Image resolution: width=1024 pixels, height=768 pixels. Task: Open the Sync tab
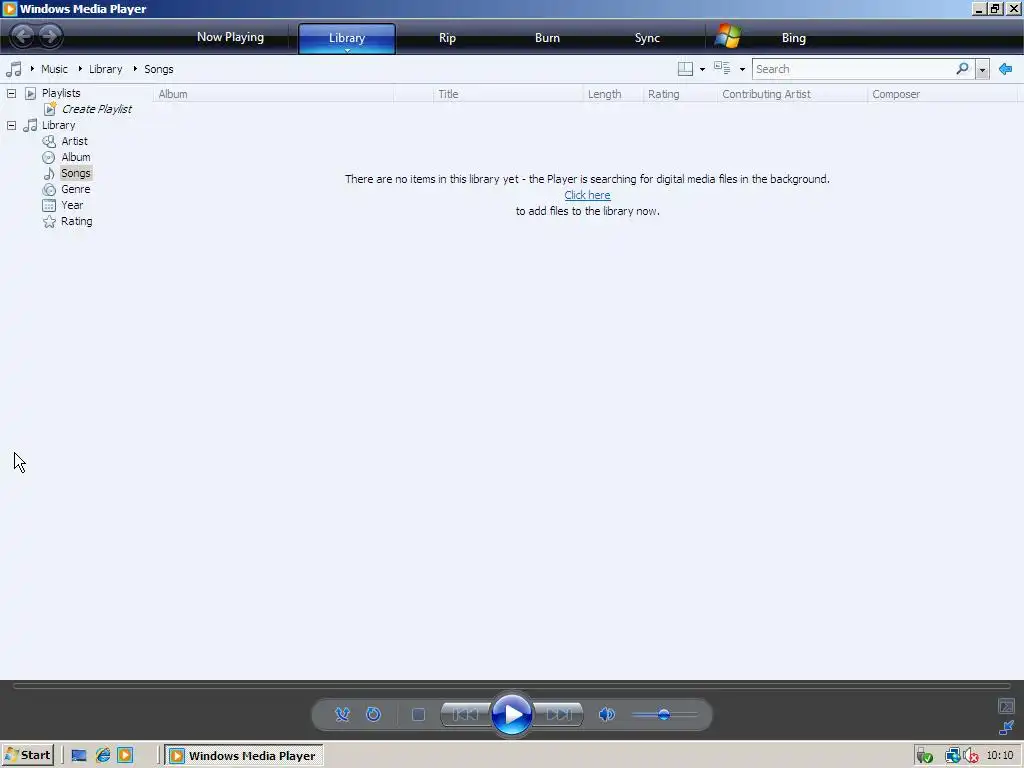[x=647, y=37]
